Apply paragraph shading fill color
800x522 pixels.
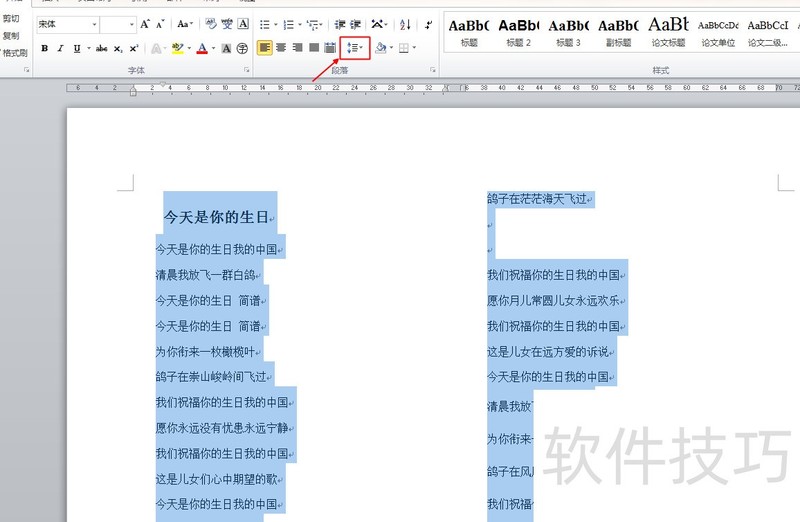381,48
